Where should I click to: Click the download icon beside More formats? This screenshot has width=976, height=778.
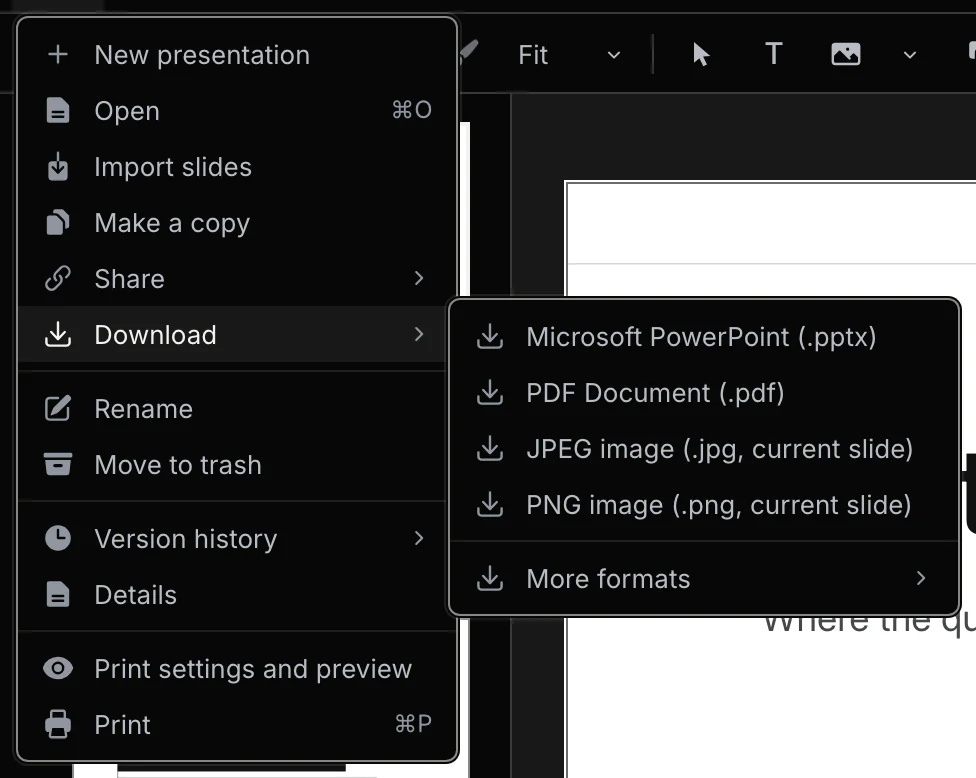[x=490, y=579]
